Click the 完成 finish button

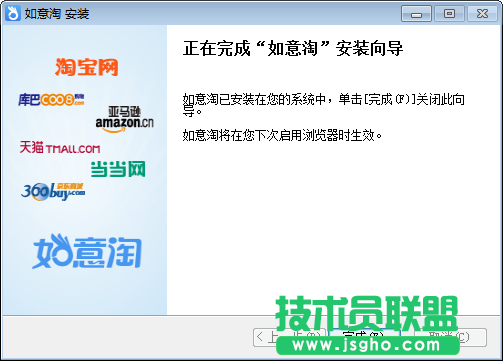[x=364, y=337]
